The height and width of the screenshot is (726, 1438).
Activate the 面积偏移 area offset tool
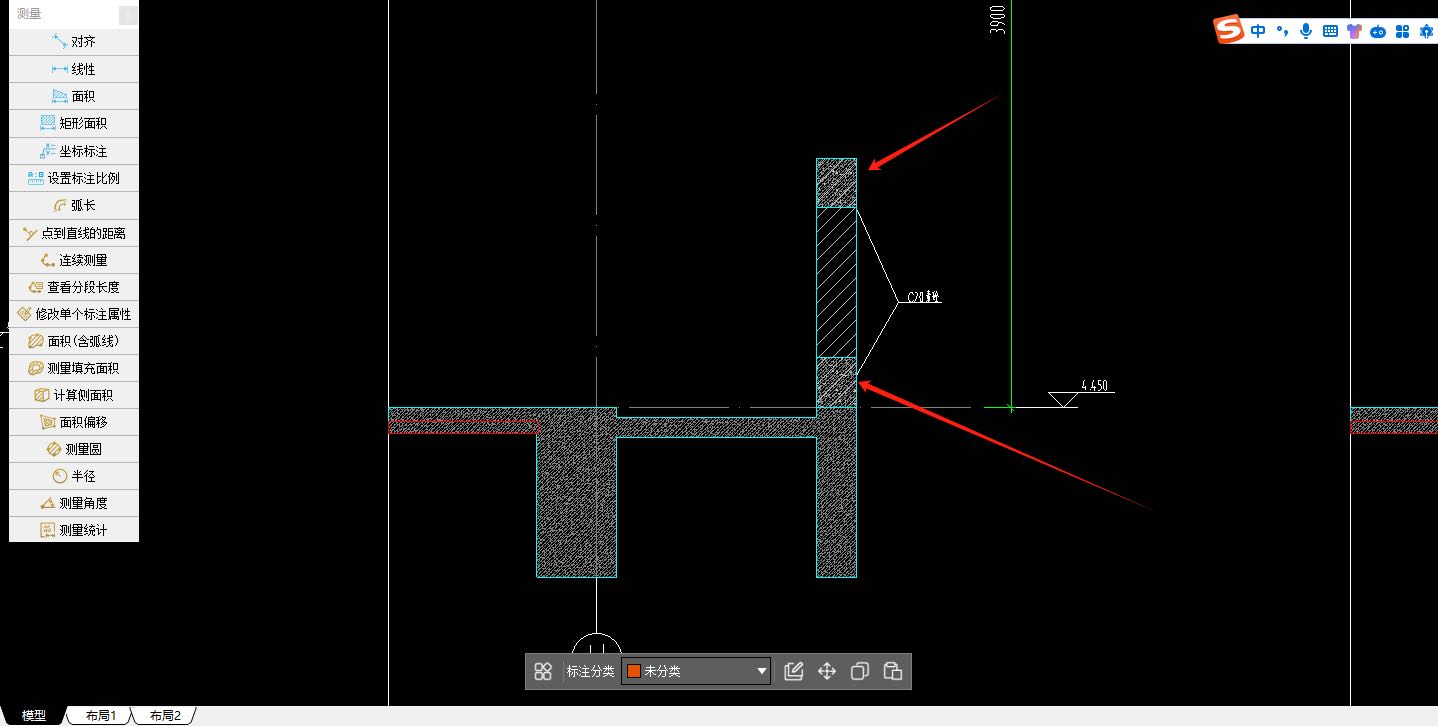tap(74, 422)
